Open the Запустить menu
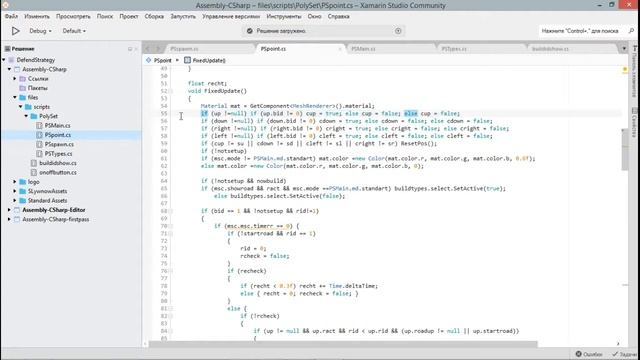This screenshot has height=360, width=640. pos(183,16)
